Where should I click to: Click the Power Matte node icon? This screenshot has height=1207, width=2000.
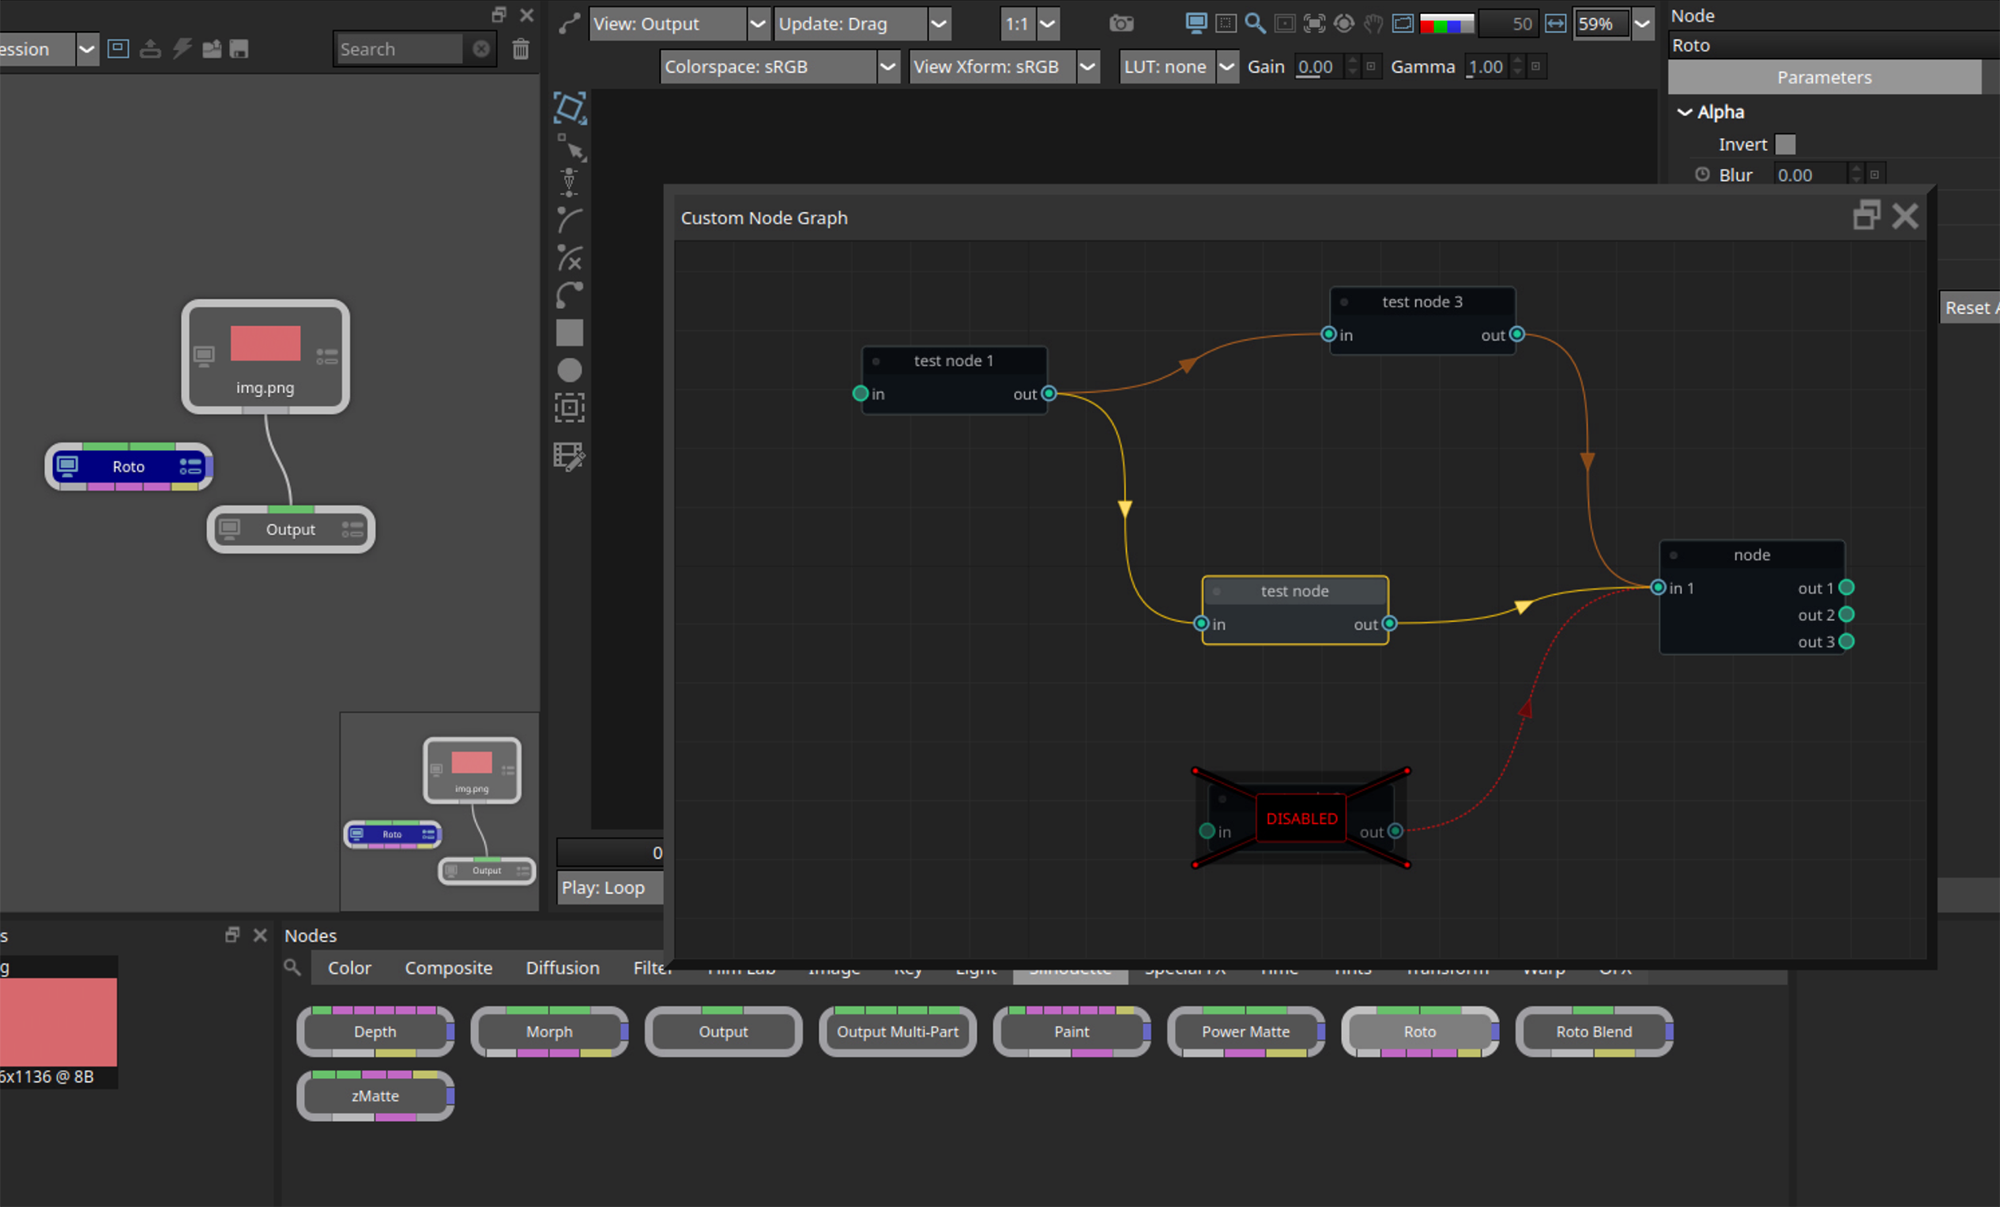[1246, 1030]
